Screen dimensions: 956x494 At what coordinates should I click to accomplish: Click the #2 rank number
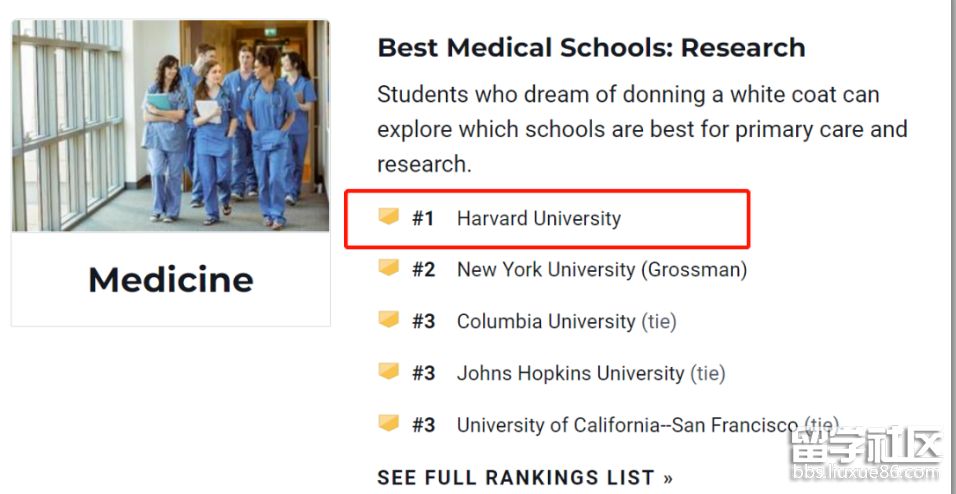point(423,269)
